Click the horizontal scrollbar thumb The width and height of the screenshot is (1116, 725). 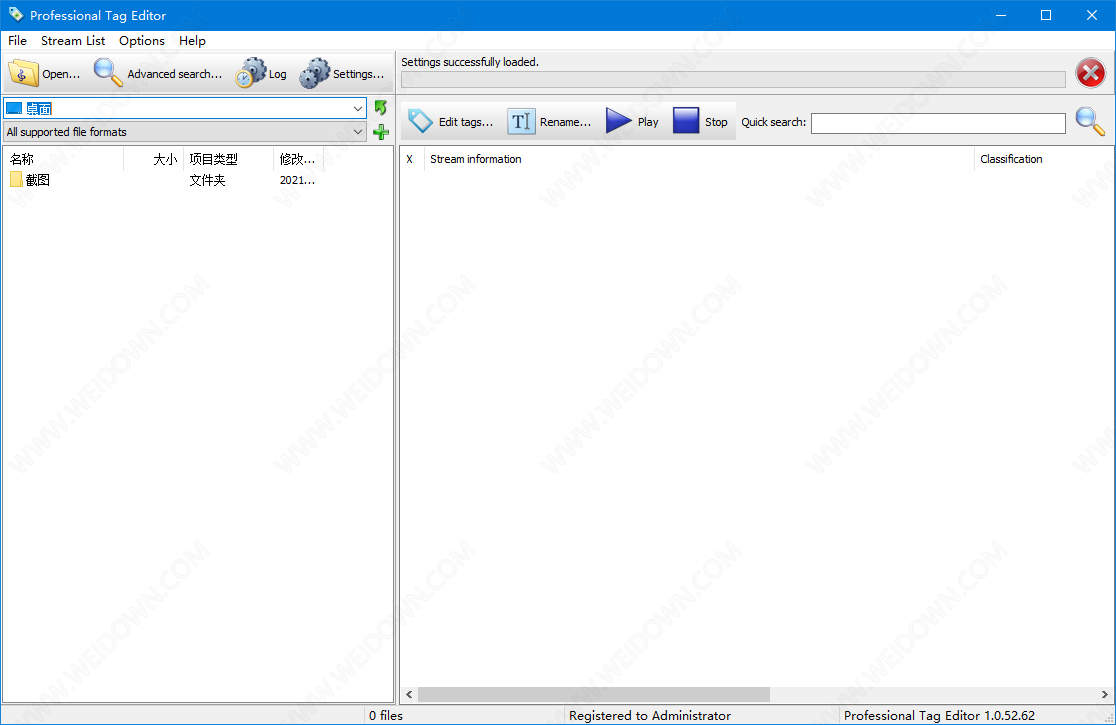[594, 694]
